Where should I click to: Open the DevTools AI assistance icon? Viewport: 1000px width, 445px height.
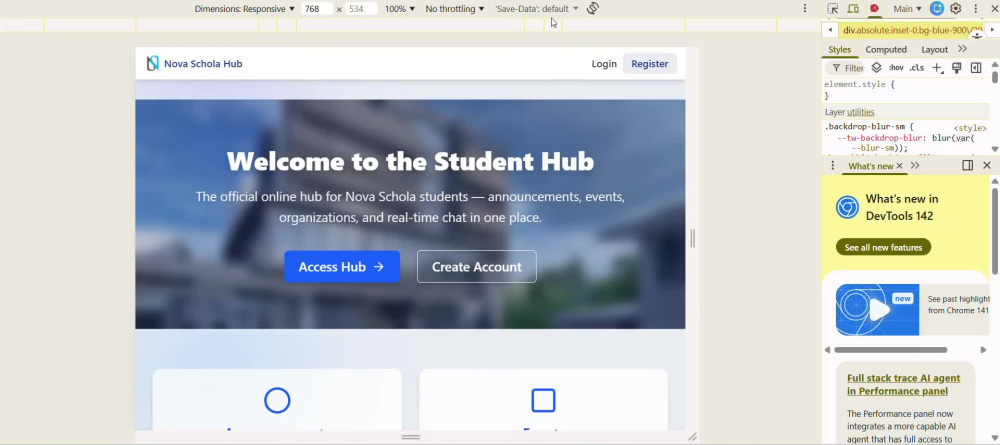(x=936, y=8)
